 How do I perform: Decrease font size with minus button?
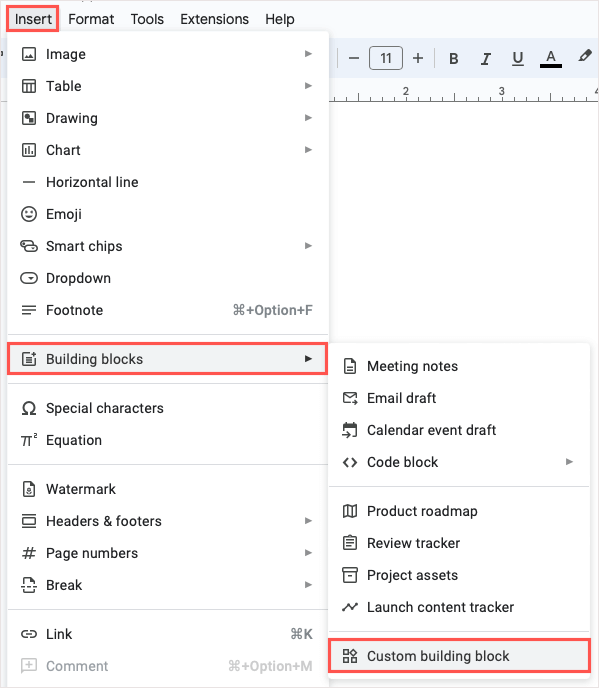pos(354,58)
